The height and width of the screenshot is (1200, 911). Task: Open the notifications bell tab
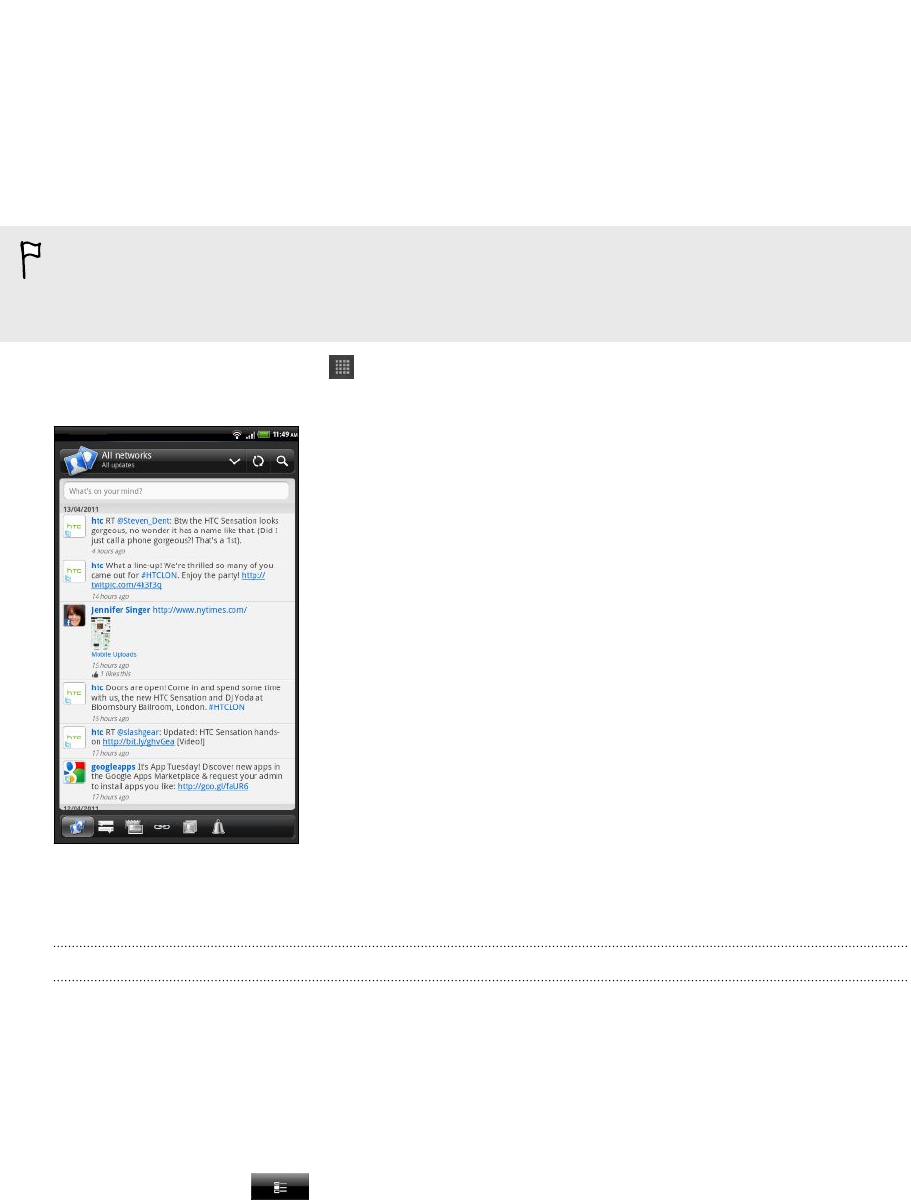[x=217, y=828]
